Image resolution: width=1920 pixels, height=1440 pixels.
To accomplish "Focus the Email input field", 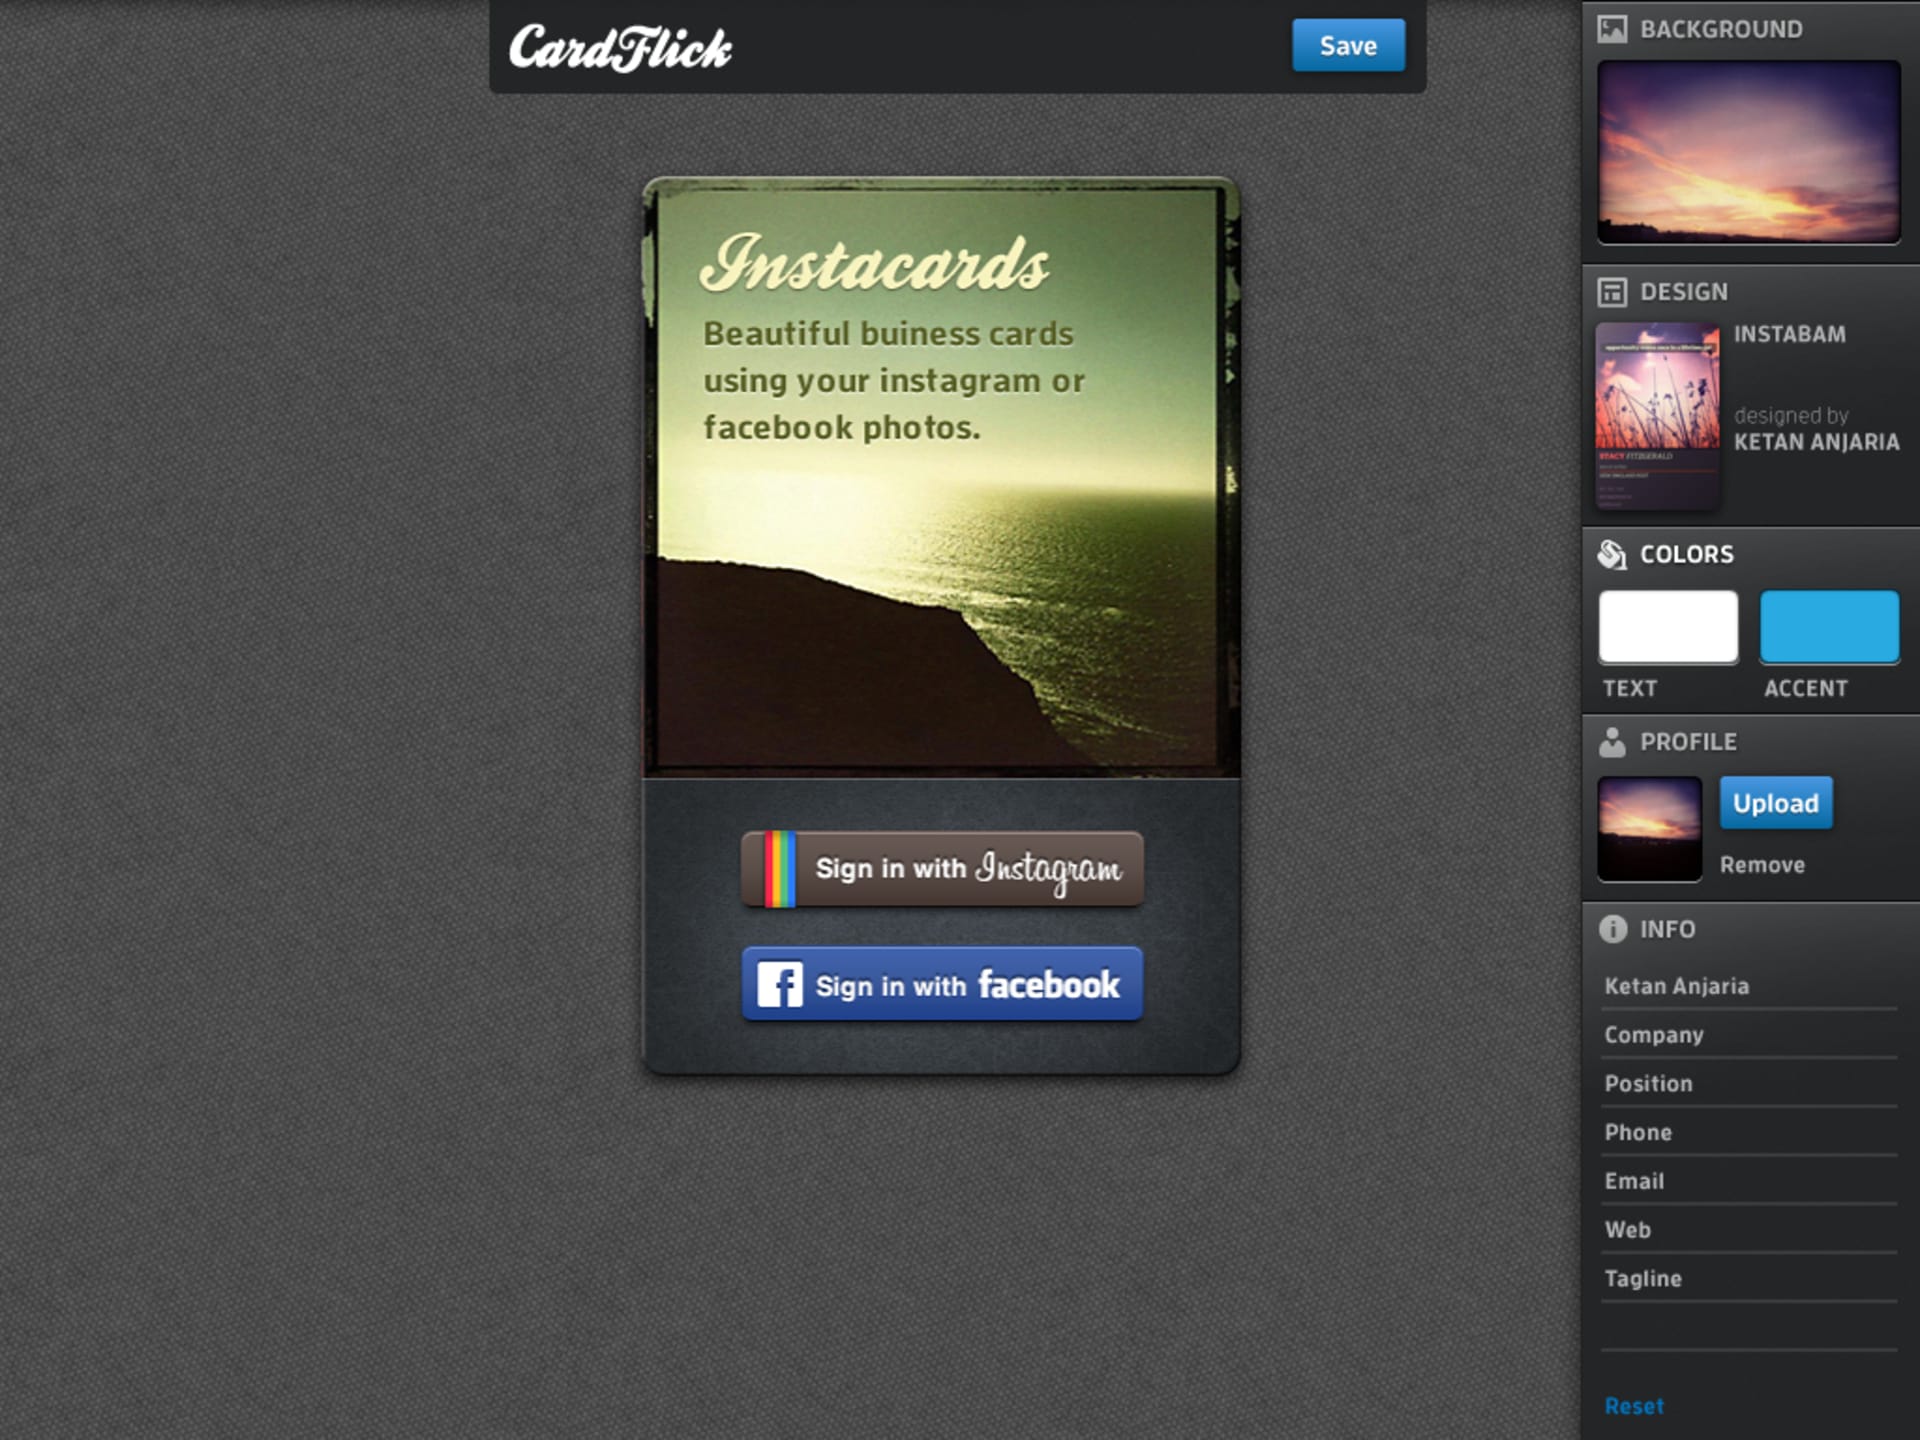I will (1748, 1181).
